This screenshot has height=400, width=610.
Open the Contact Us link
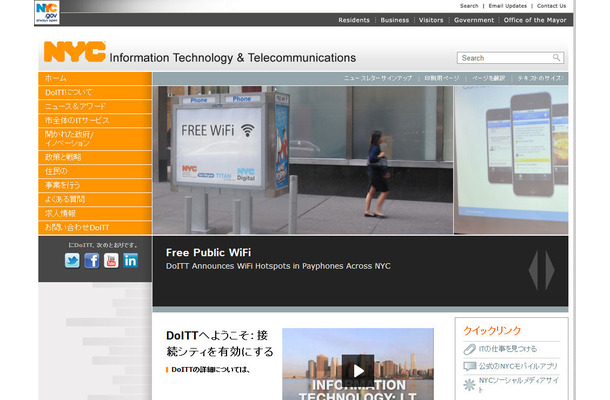(551, 6)
